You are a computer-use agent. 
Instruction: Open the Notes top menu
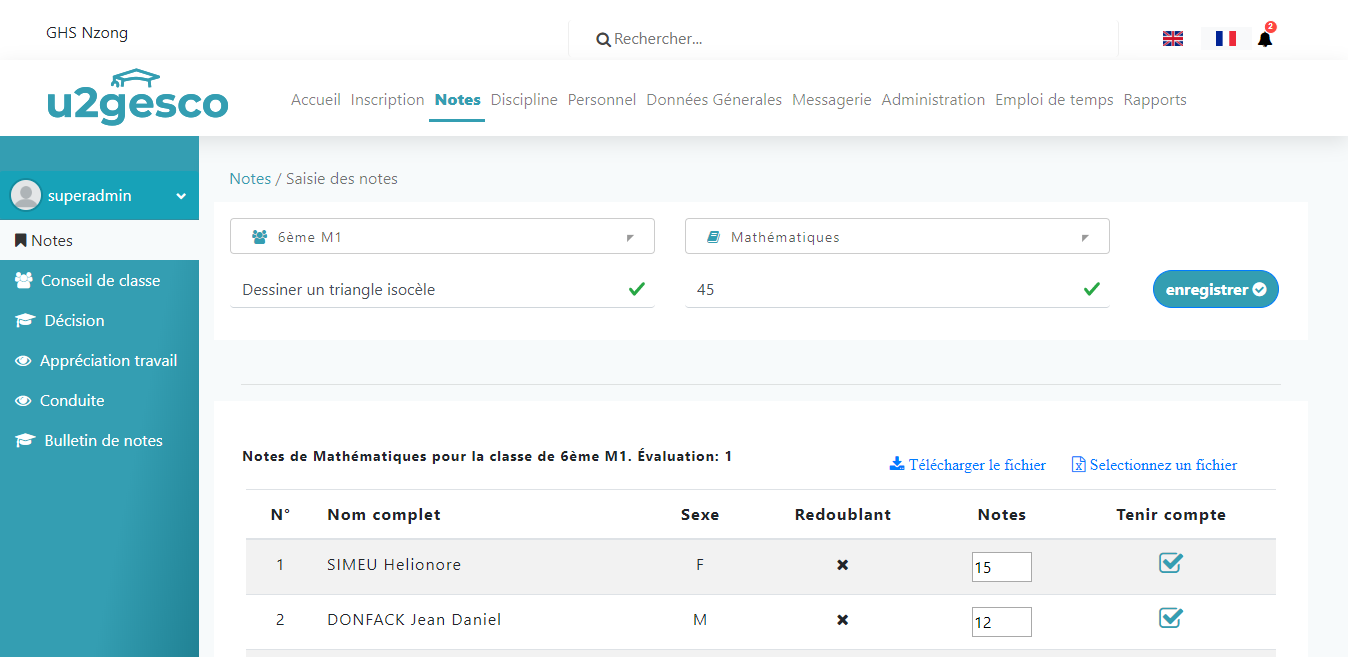click(457, 100)
